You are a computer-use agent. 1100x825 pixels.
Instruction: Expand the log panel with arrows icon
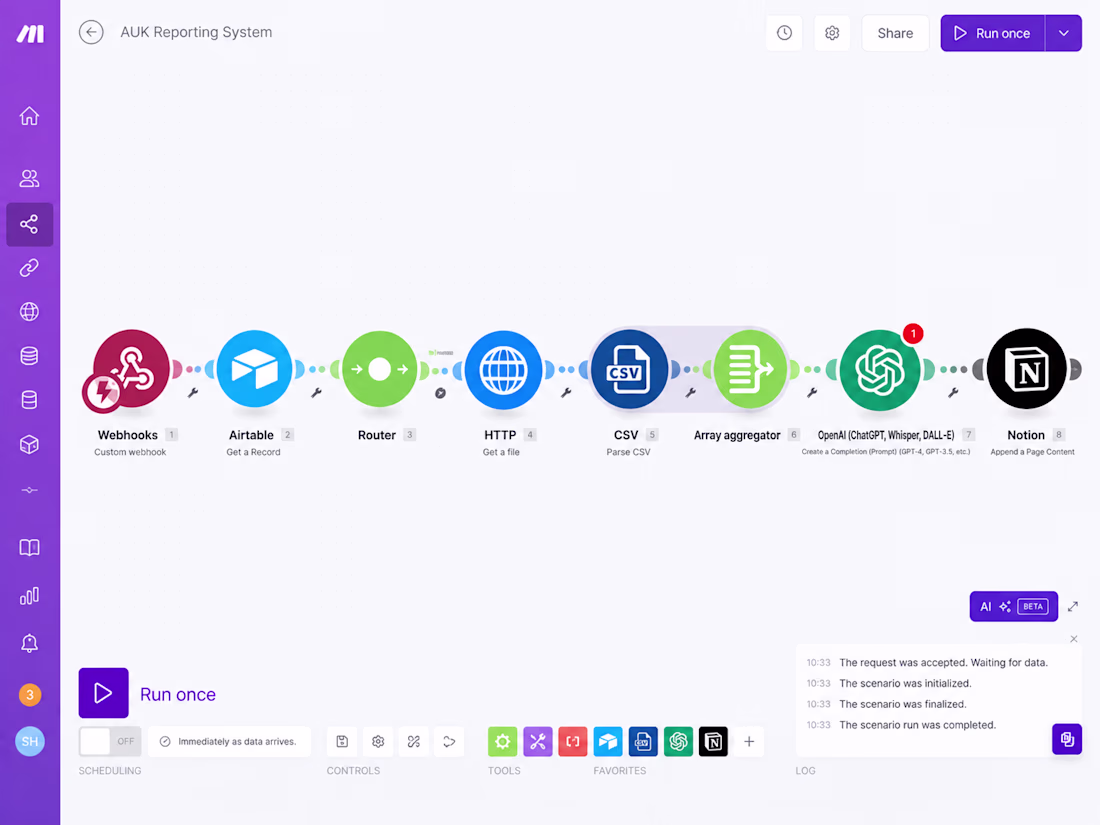1073,607
